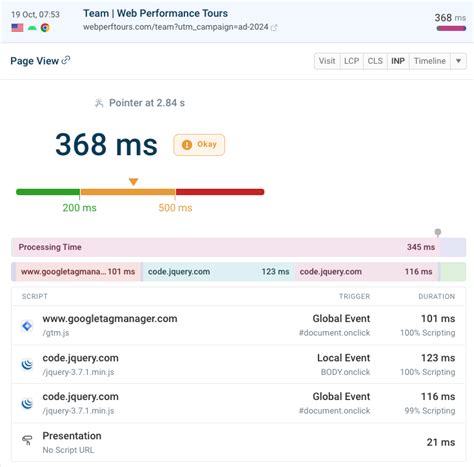
Task: Open the external URL link icon
Action: coord(274,28)
